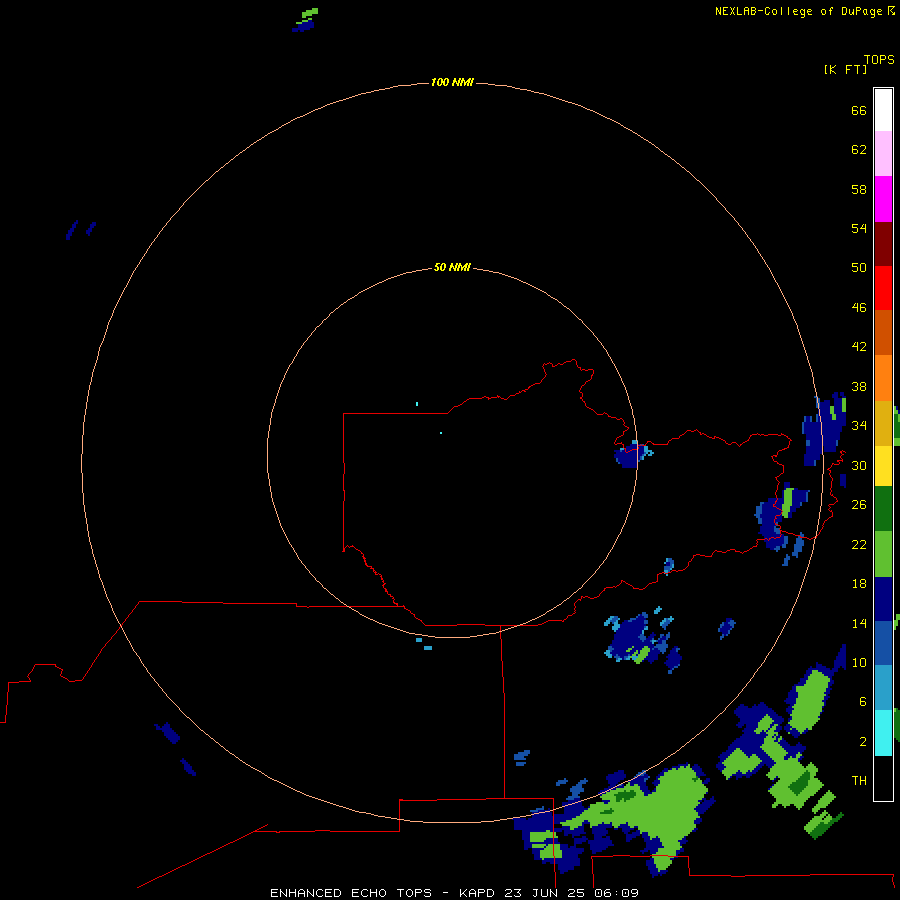900x900 pixels.
Task: Click the white swatch on the tops scale
Action: pos(883,110)
